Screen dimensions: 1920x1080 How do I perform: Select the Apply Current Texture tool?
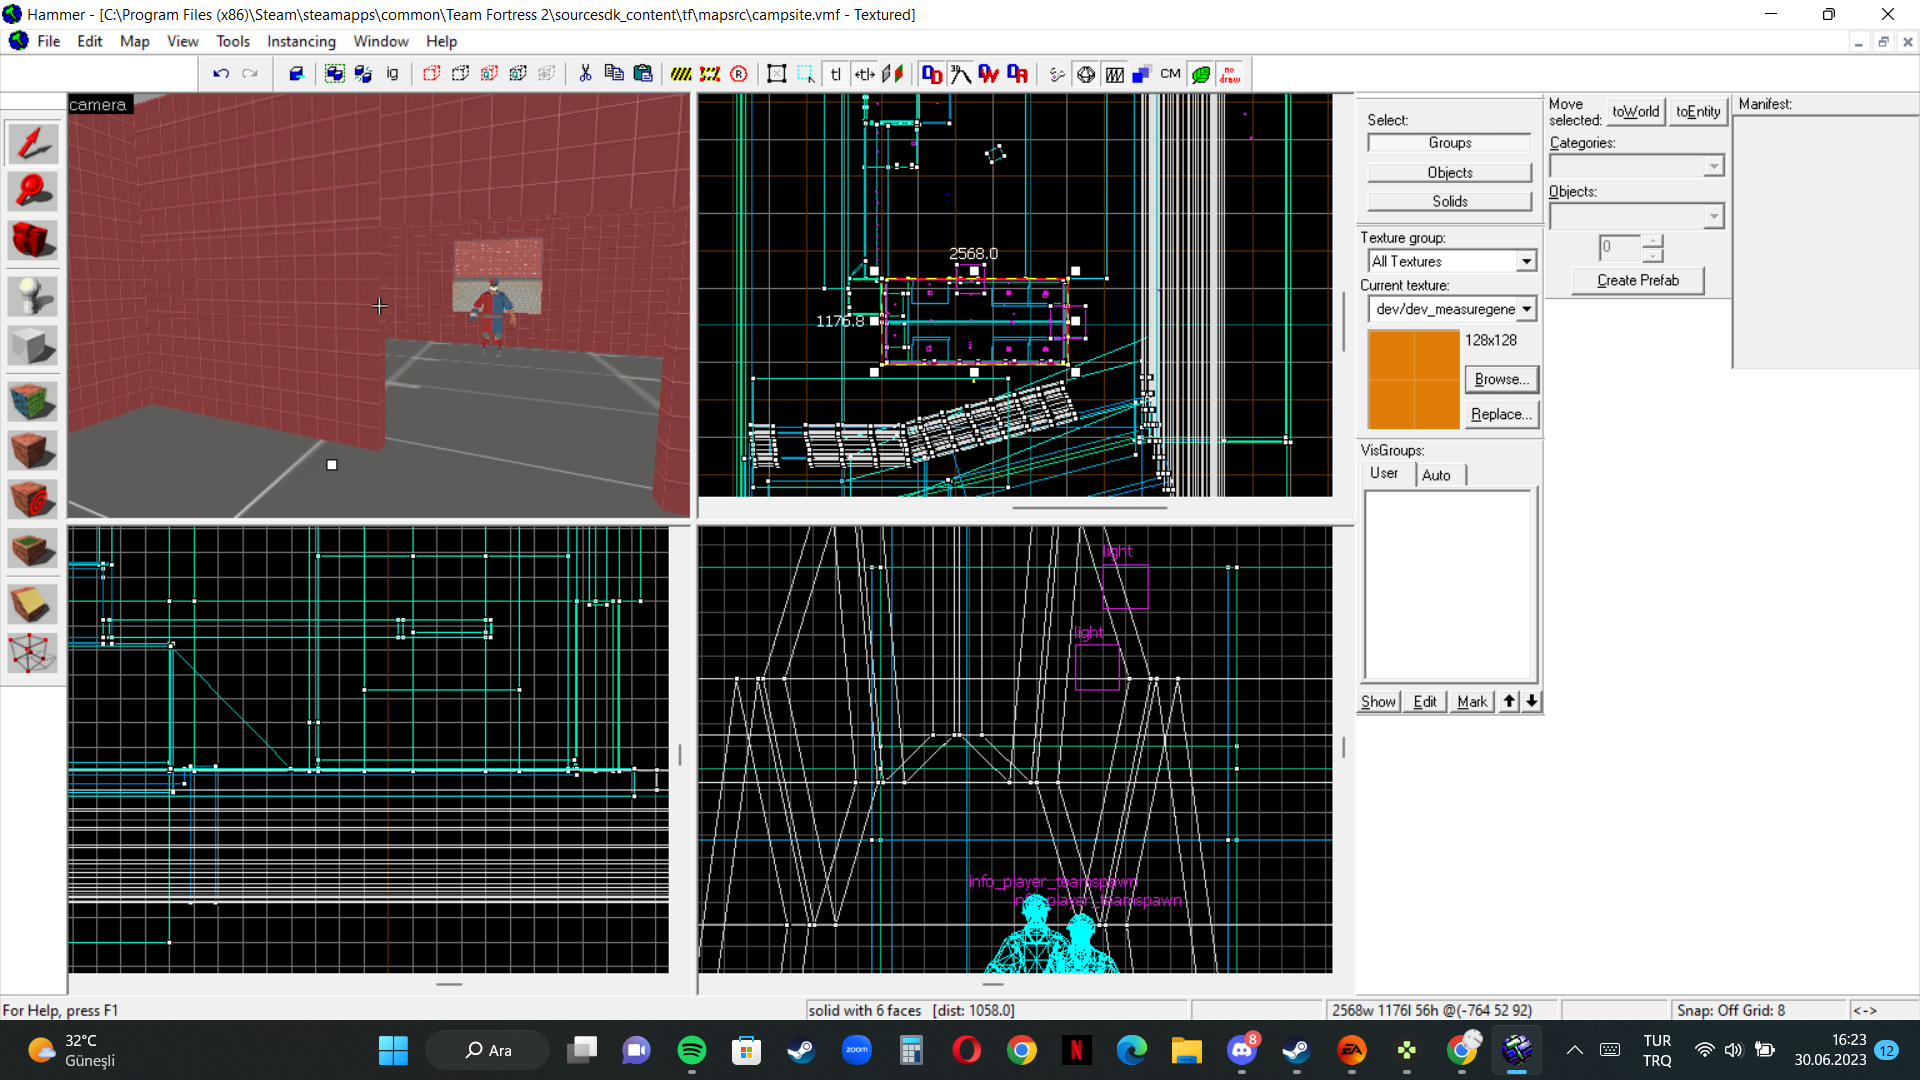[33, 451]
